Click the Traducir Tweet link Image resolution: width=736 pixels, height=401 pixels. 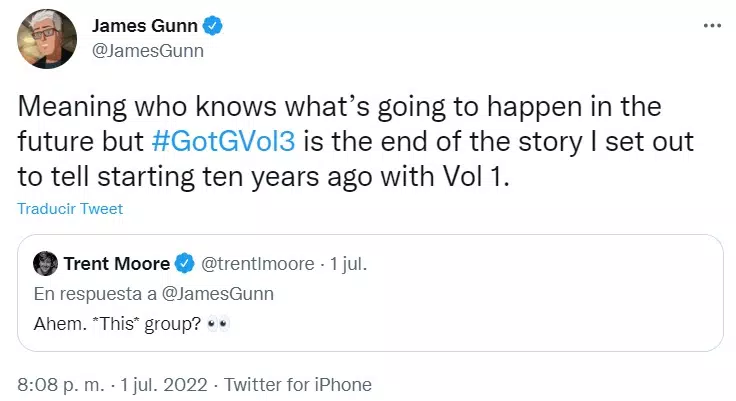(70, 209)
